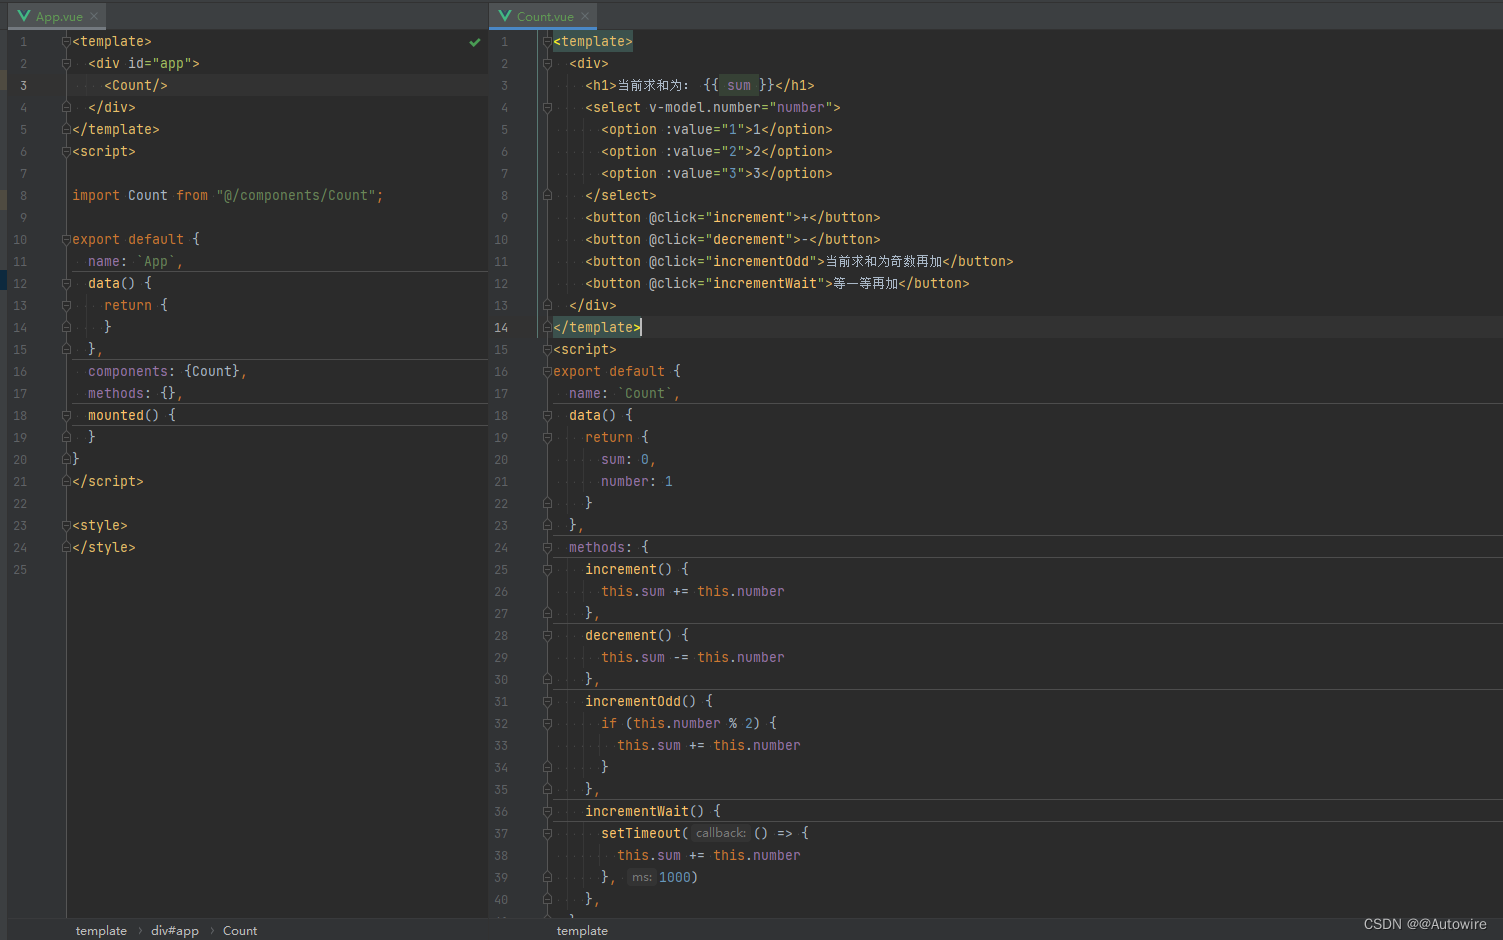Click the @click="decrement" button line
The image size is (1503, 940).
pyautogui.click(x=733, y=239)
